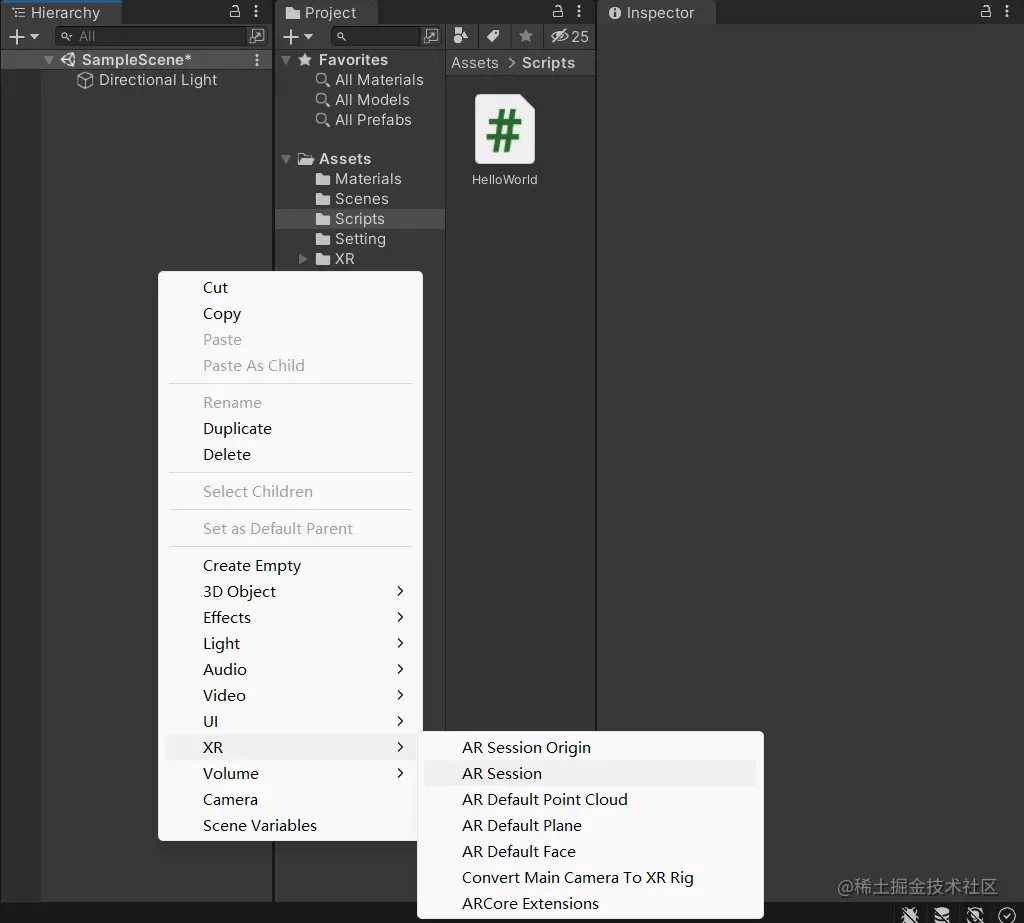Focus the Hierarchy search field
The width and height of the screenshot is (1024, 923).
(152, 37)
